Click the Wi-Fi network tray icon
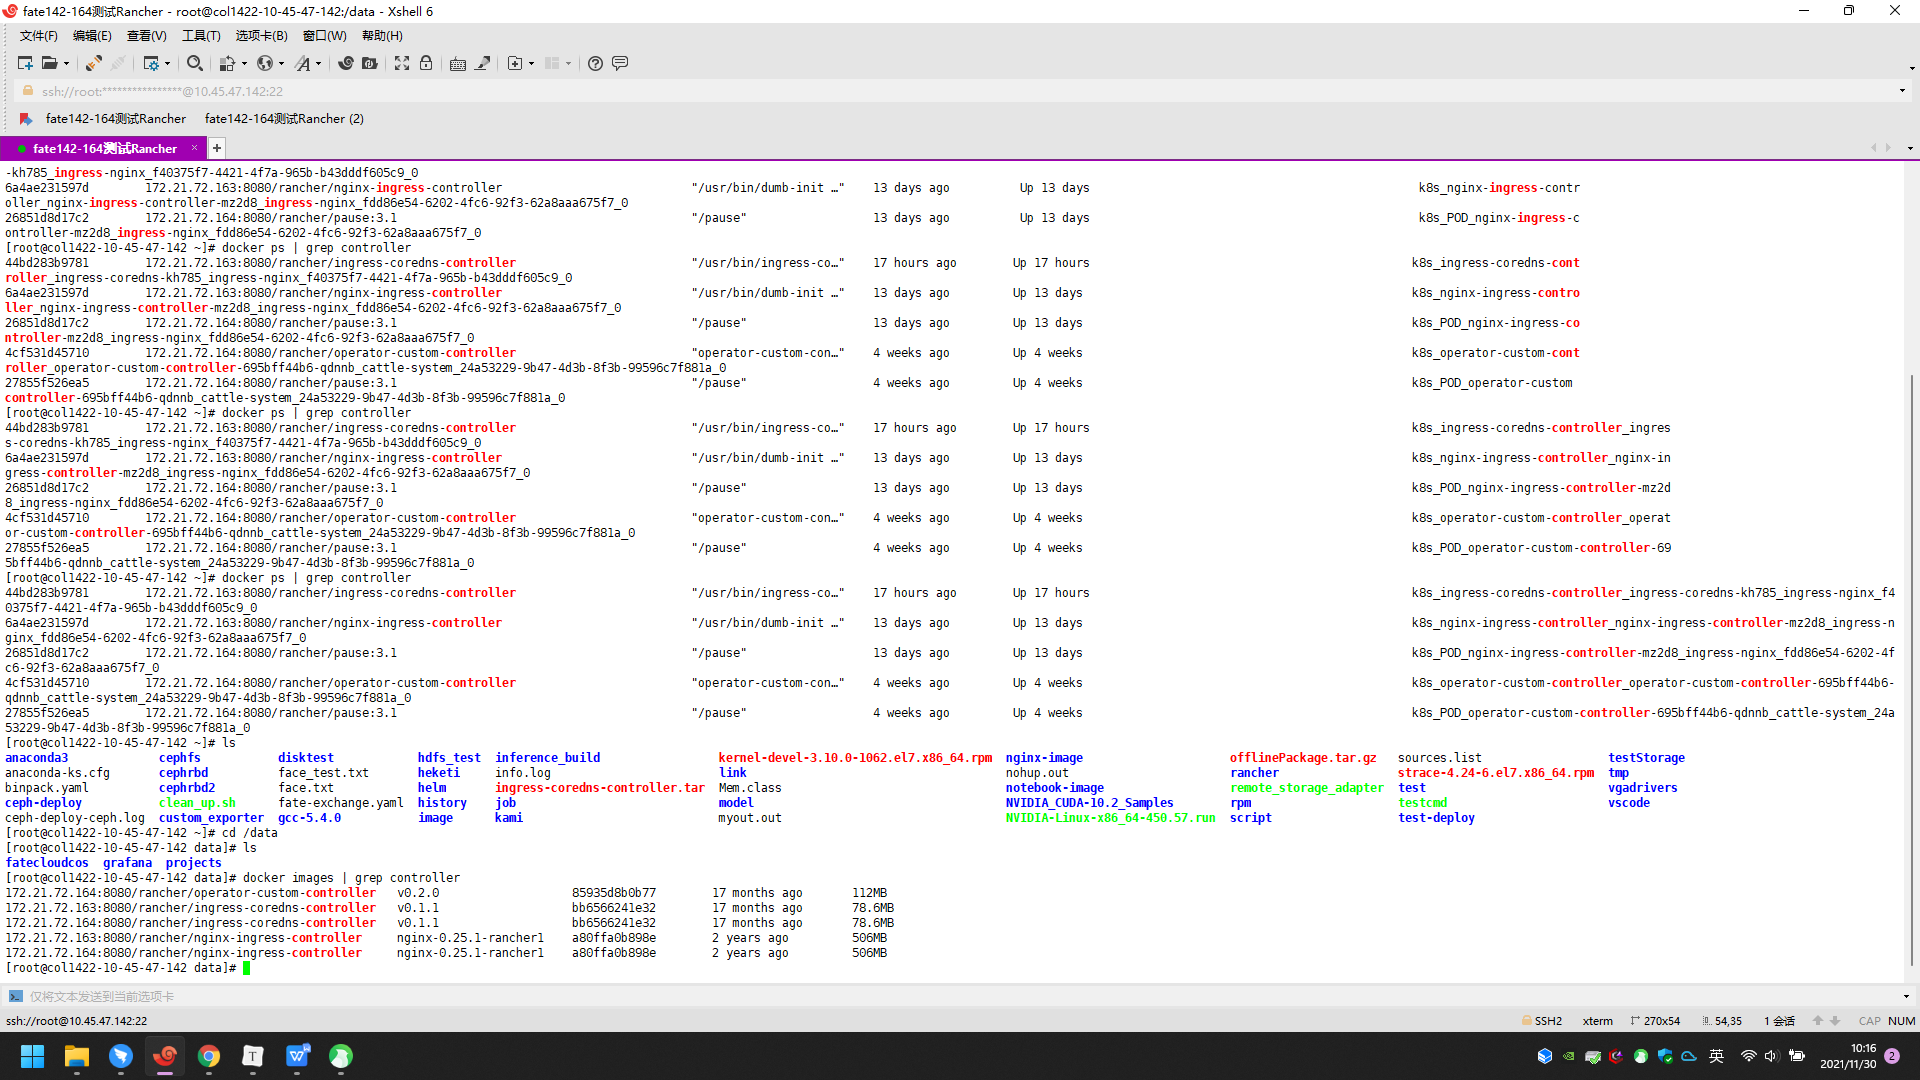 (x=1748, y=1056)
